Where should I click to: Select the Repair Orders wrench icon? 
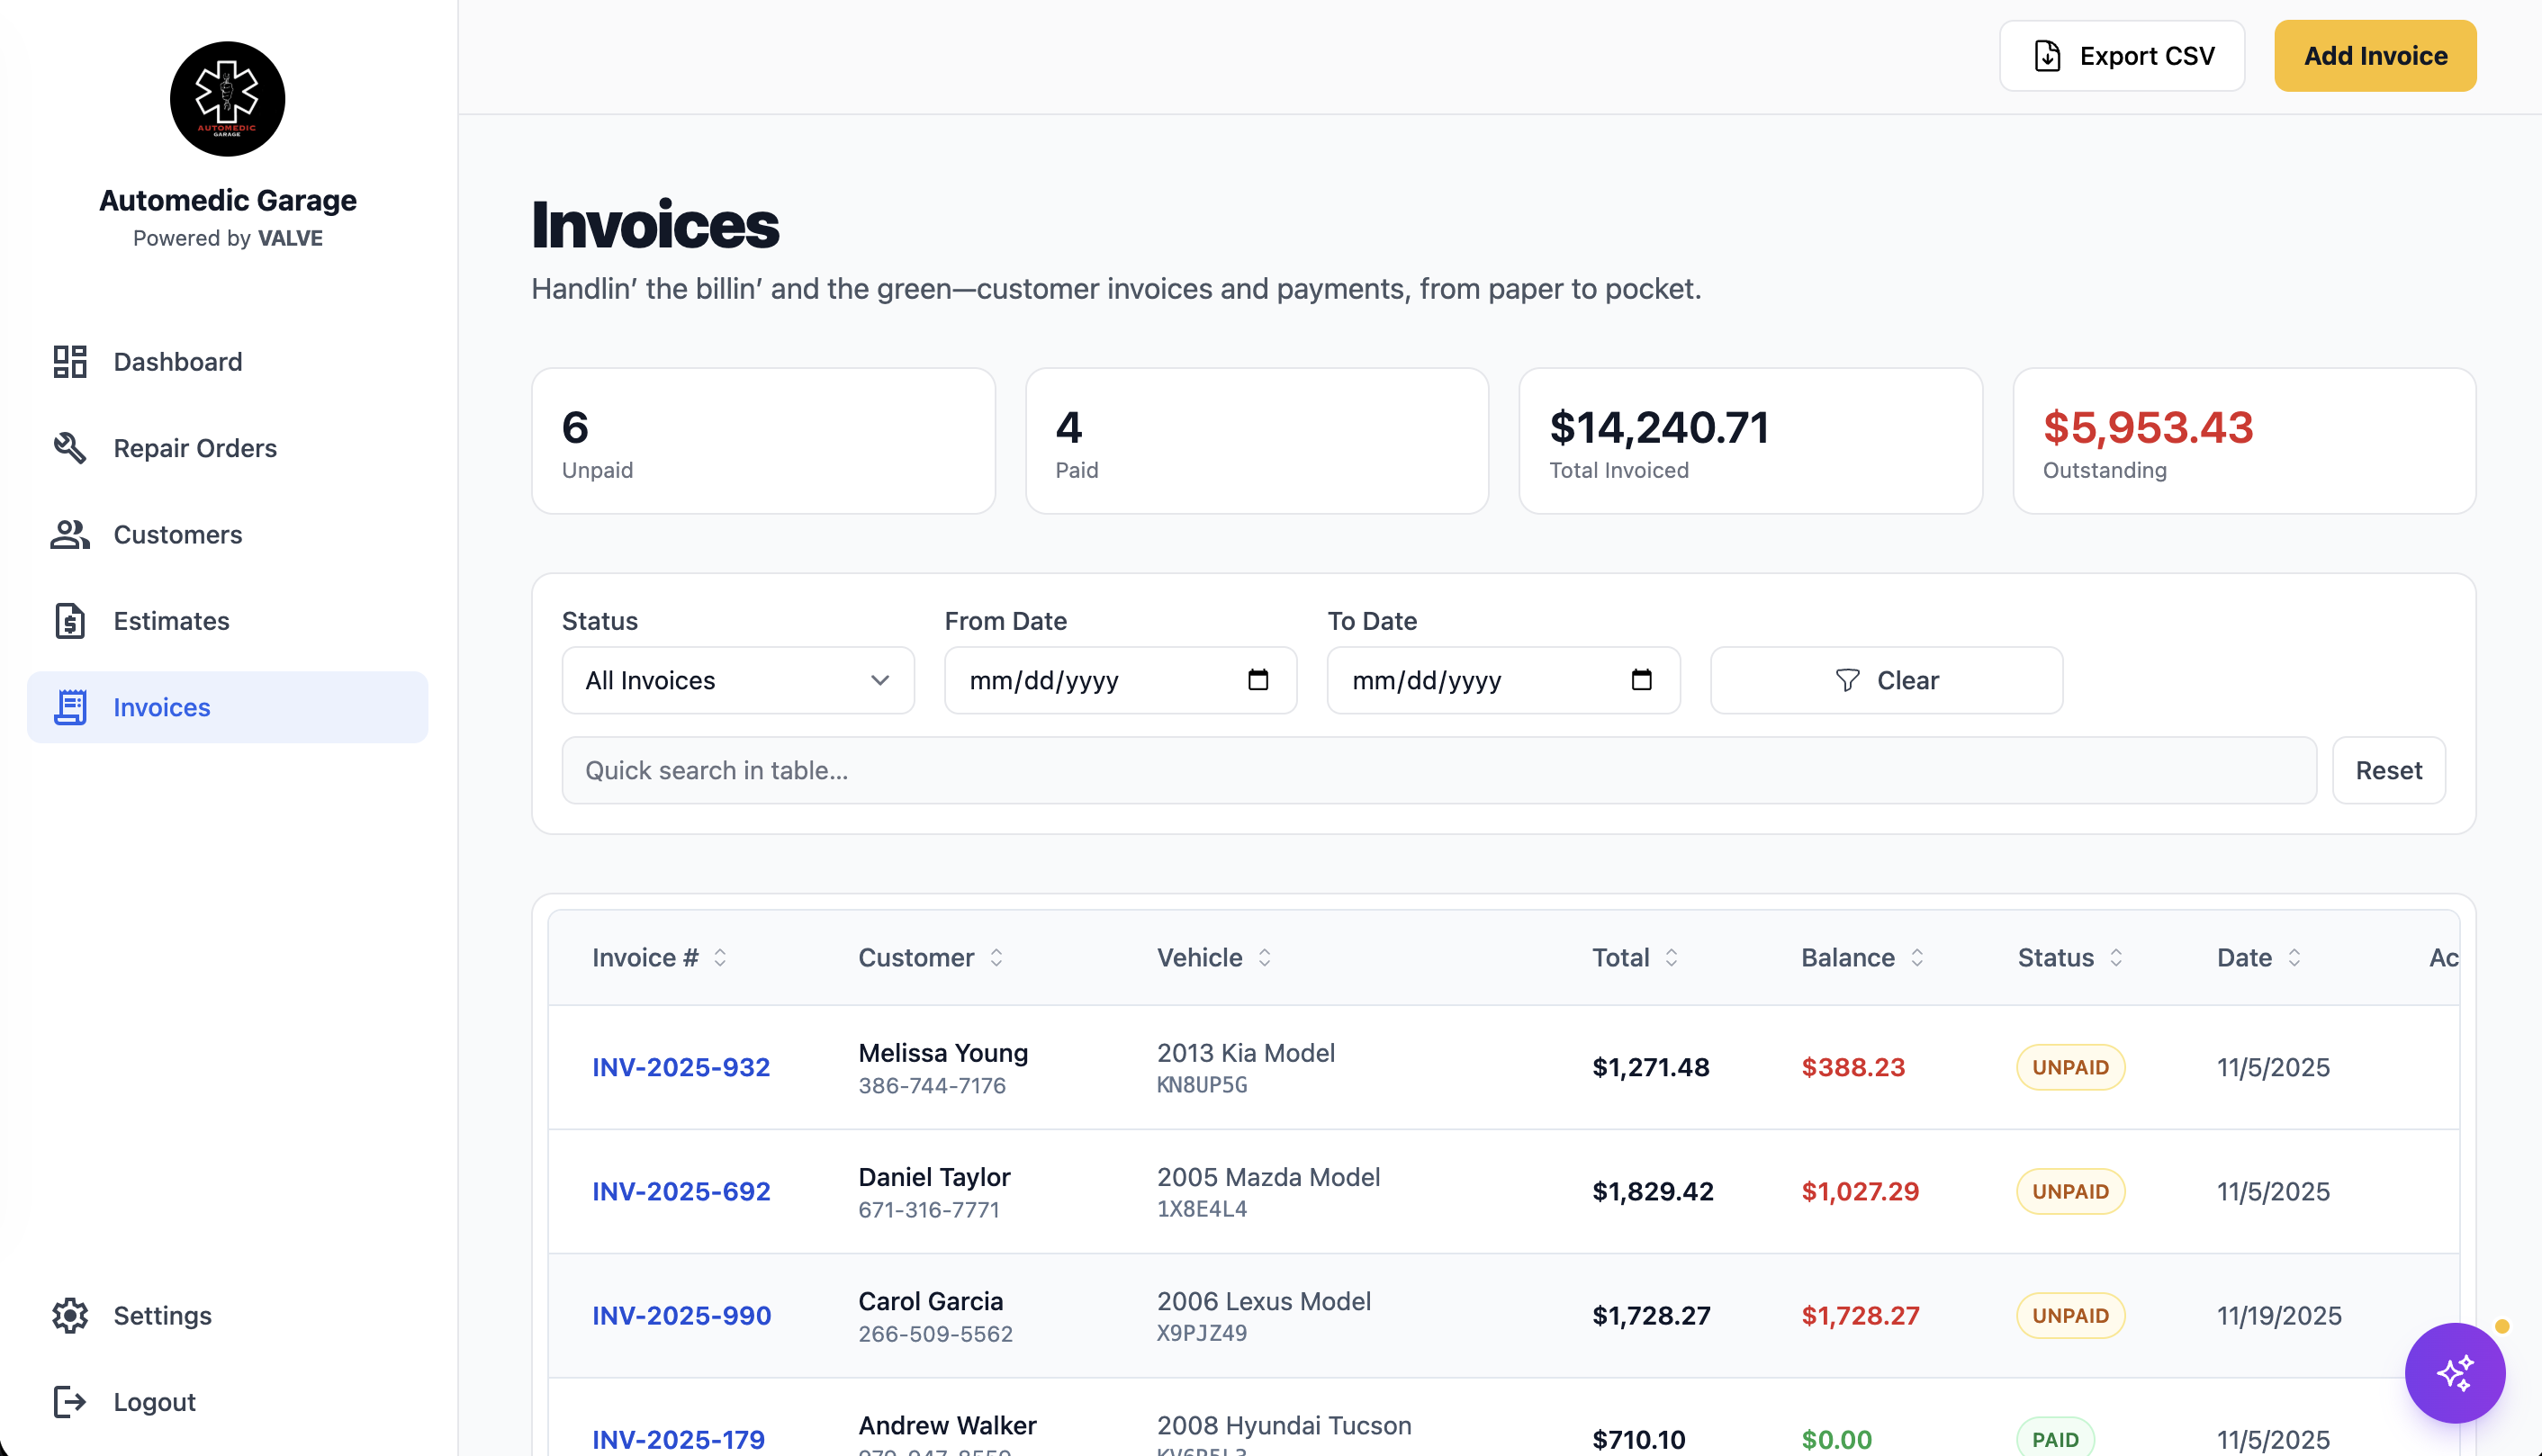(x=68, y=448)
